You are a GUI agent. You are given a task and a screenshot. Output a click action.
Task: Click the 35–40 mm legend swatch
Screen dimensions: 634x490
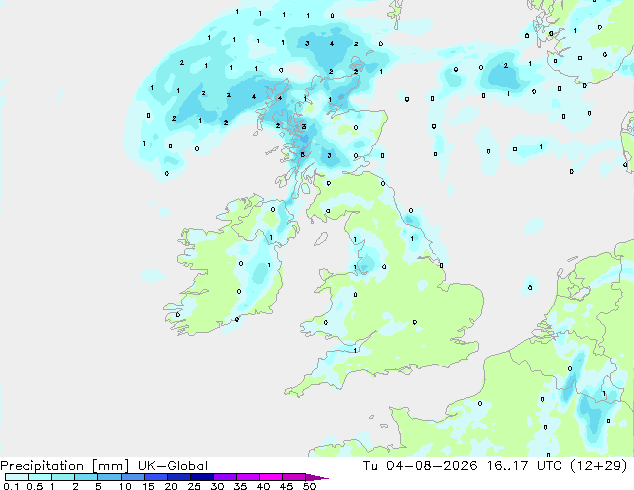pos(247,477)
